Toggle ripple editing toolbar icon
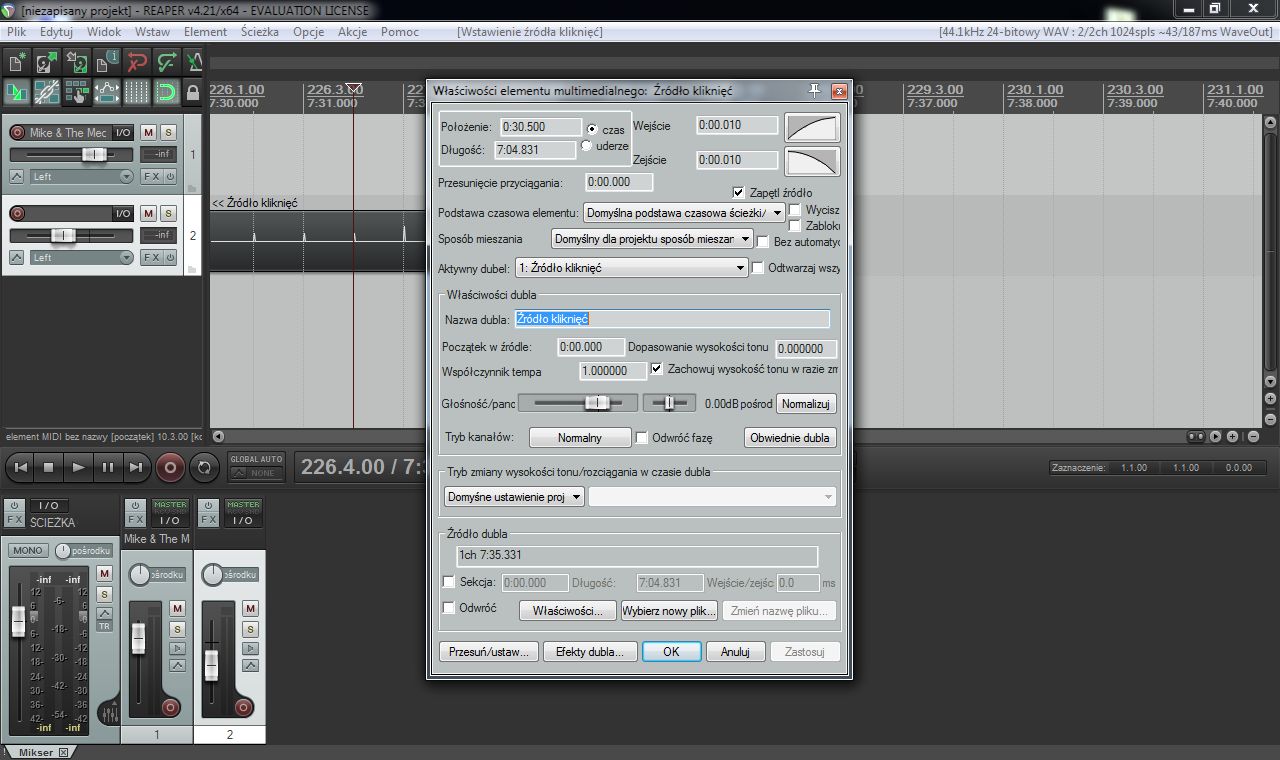 (76, 92)
